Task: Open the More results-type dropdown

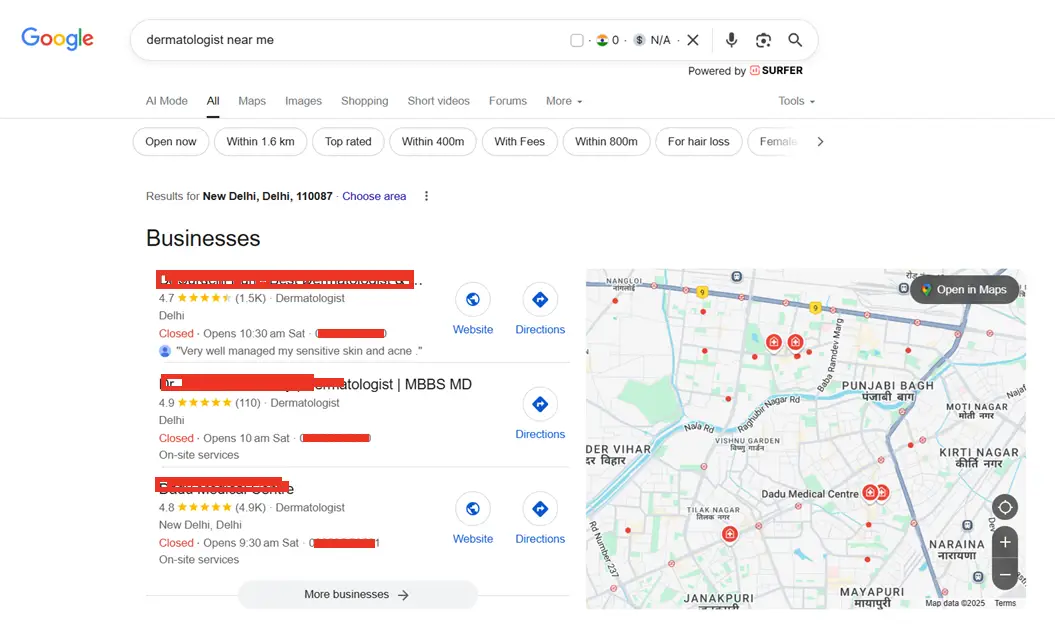Action: click(x=563, y=100)
